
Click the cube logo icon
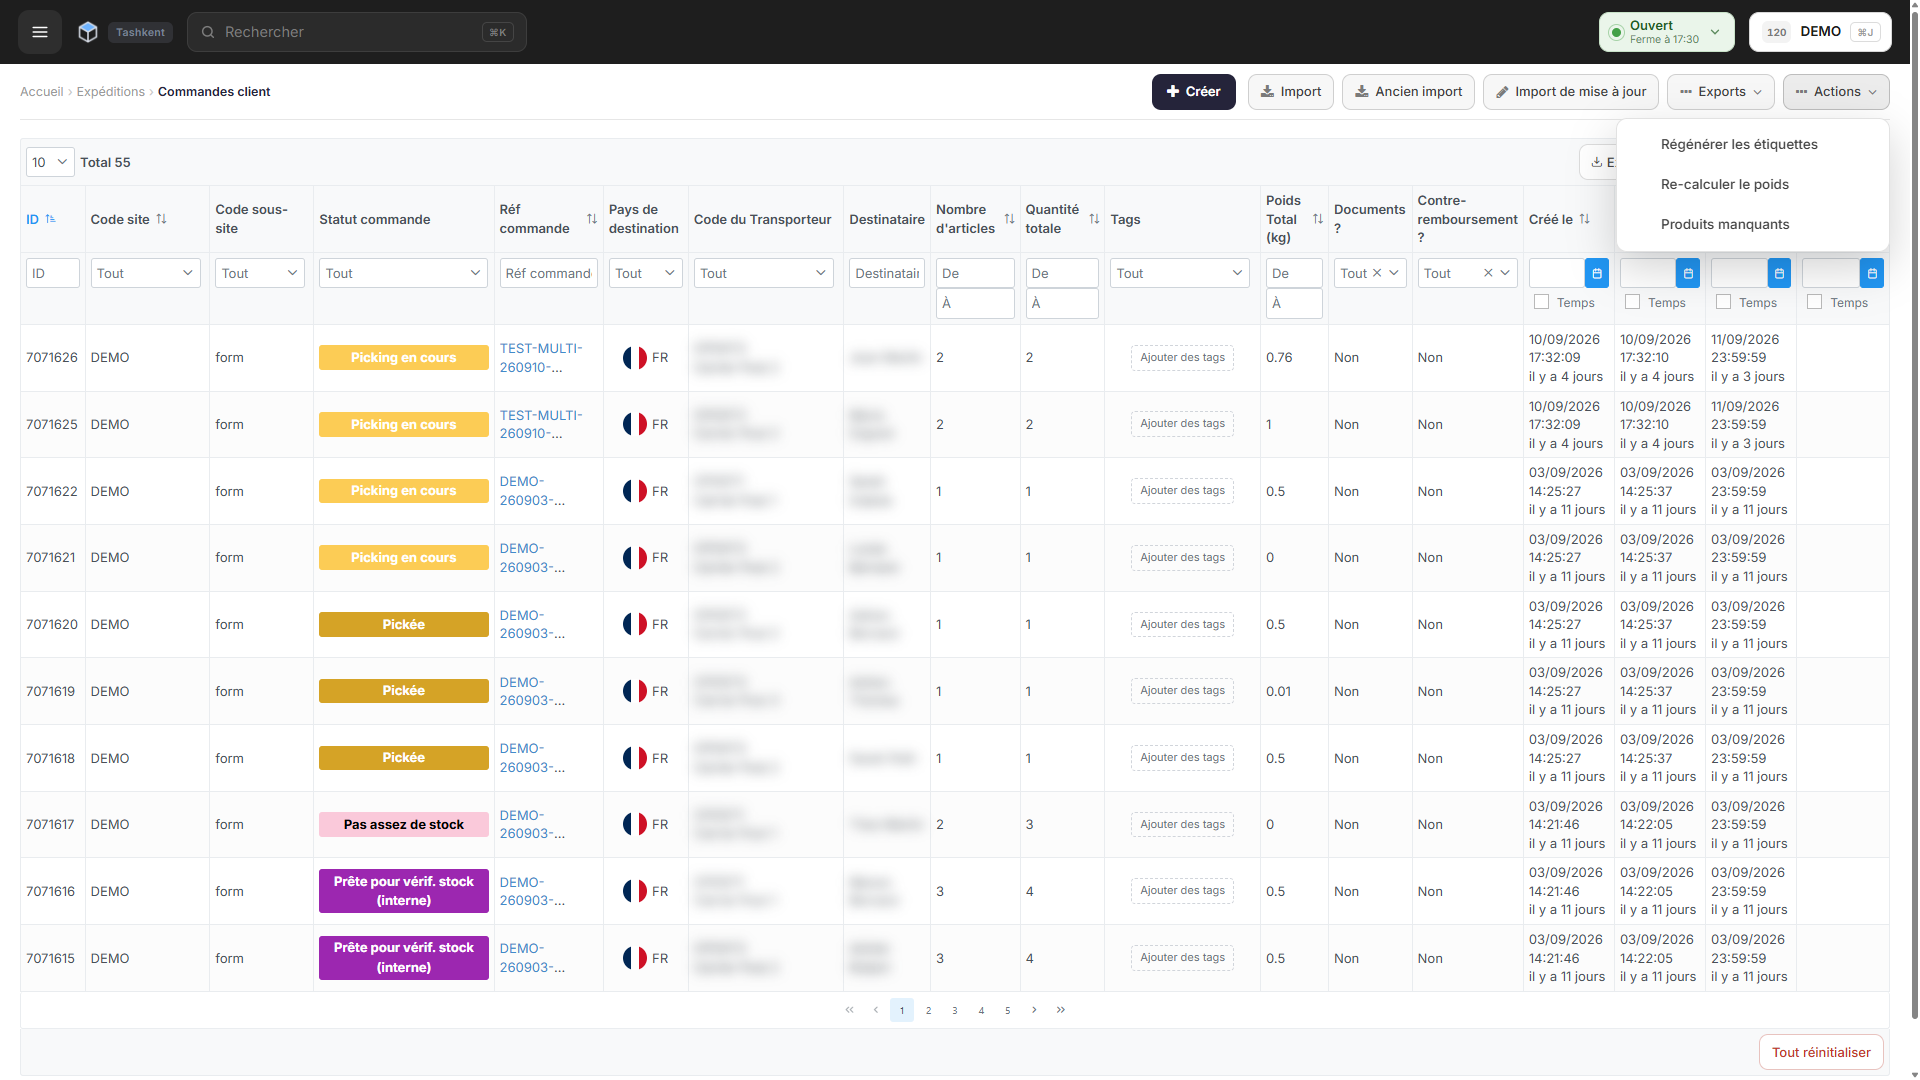click(88, 32)
